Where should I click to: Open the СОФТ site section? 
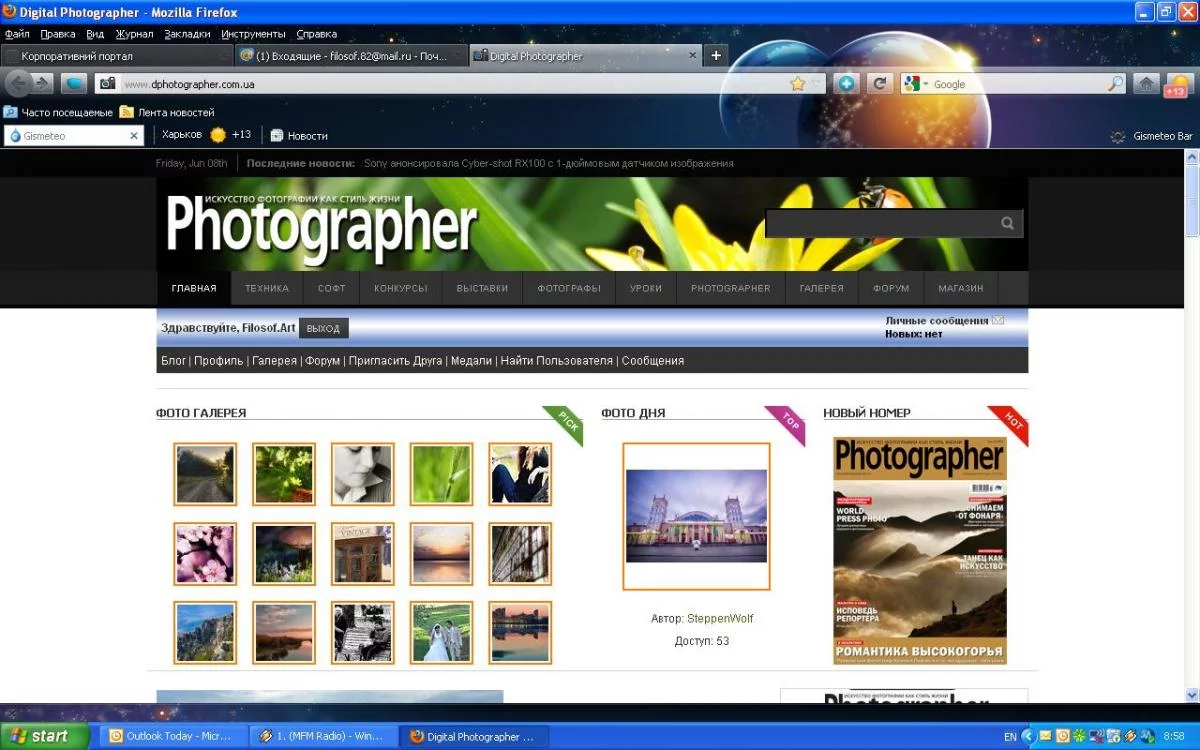point(332,288)
